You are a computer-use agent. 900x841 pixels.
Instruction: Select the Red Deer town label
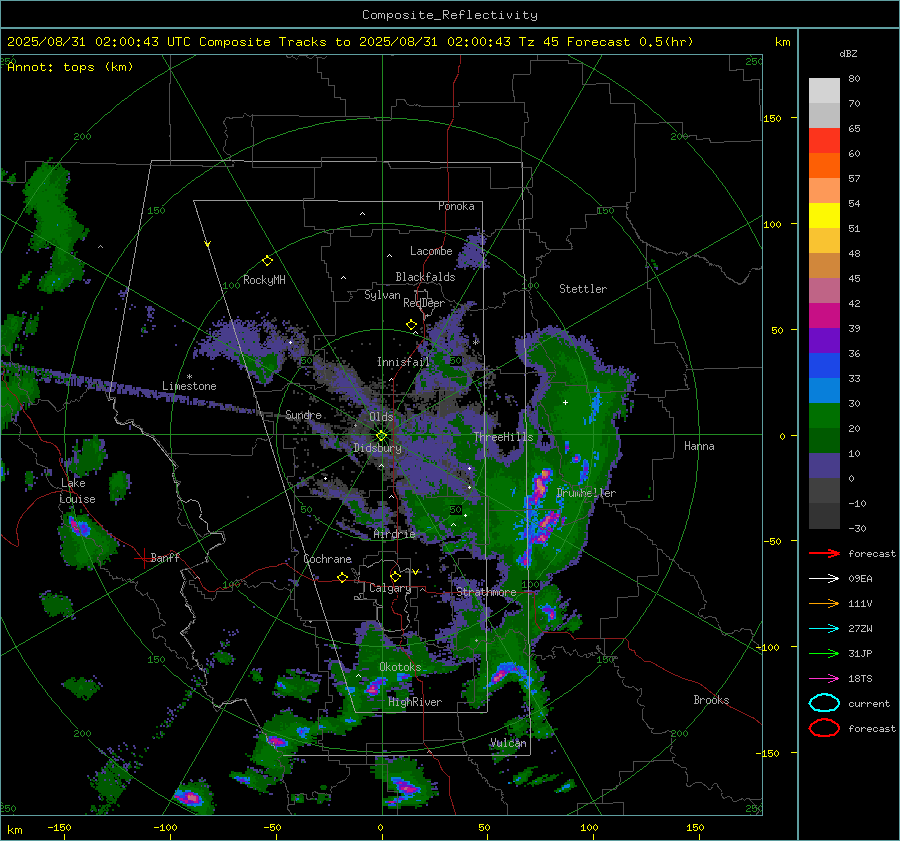point(424,303)
